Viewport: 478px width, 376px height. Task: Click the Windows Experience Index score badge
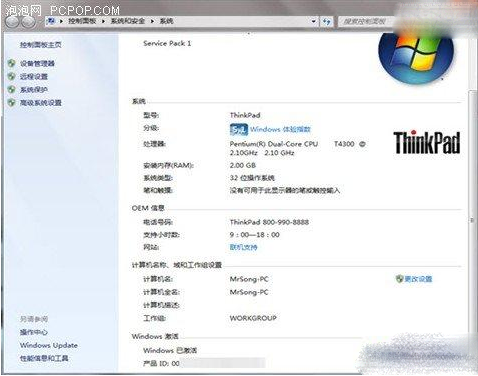[239, 129]
